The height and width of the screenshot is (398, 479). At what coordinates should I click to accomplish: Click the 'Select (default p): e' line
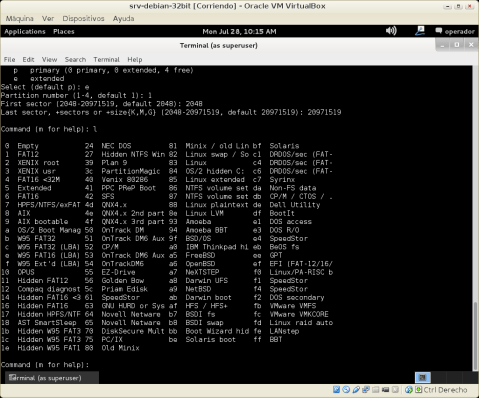point(45,87)
